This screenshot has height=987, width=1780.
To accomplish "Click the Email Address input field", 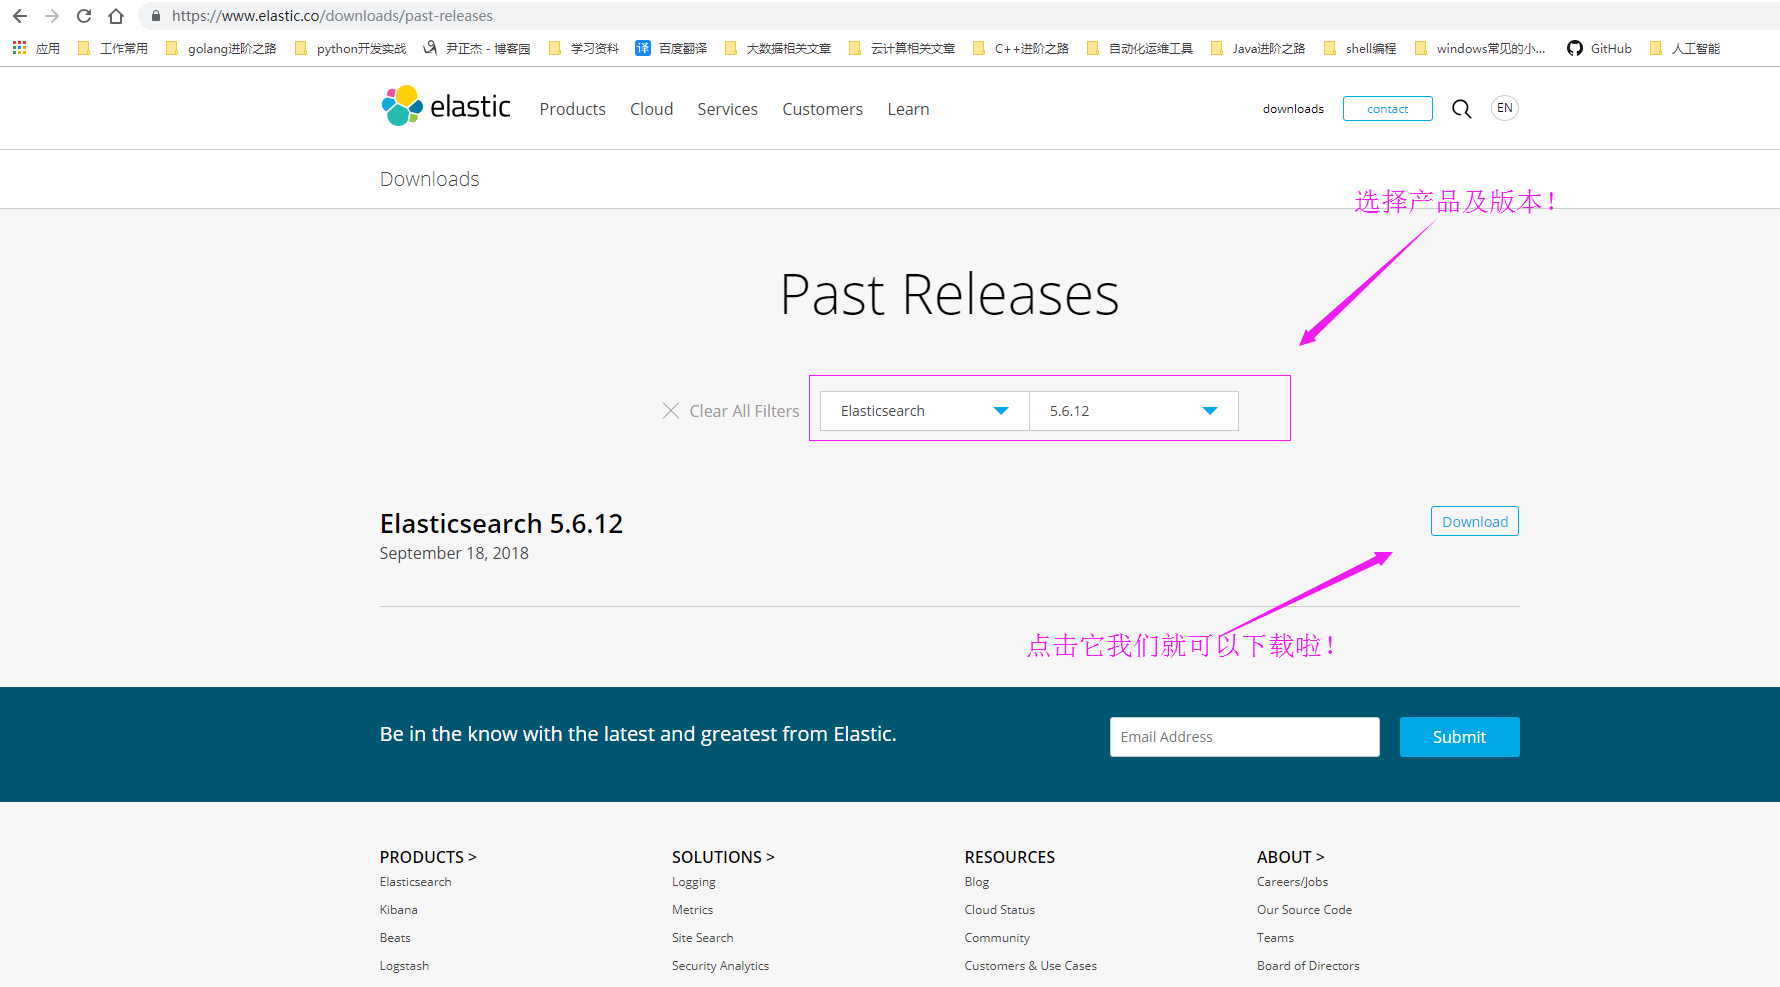I will (1245, 737).
